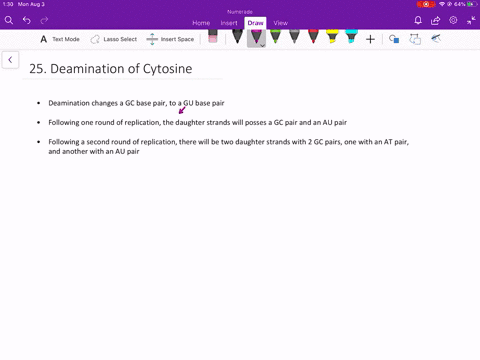Screen dimensions: 480x360
Task: Select the gray pen
Action: coord(294,36)
